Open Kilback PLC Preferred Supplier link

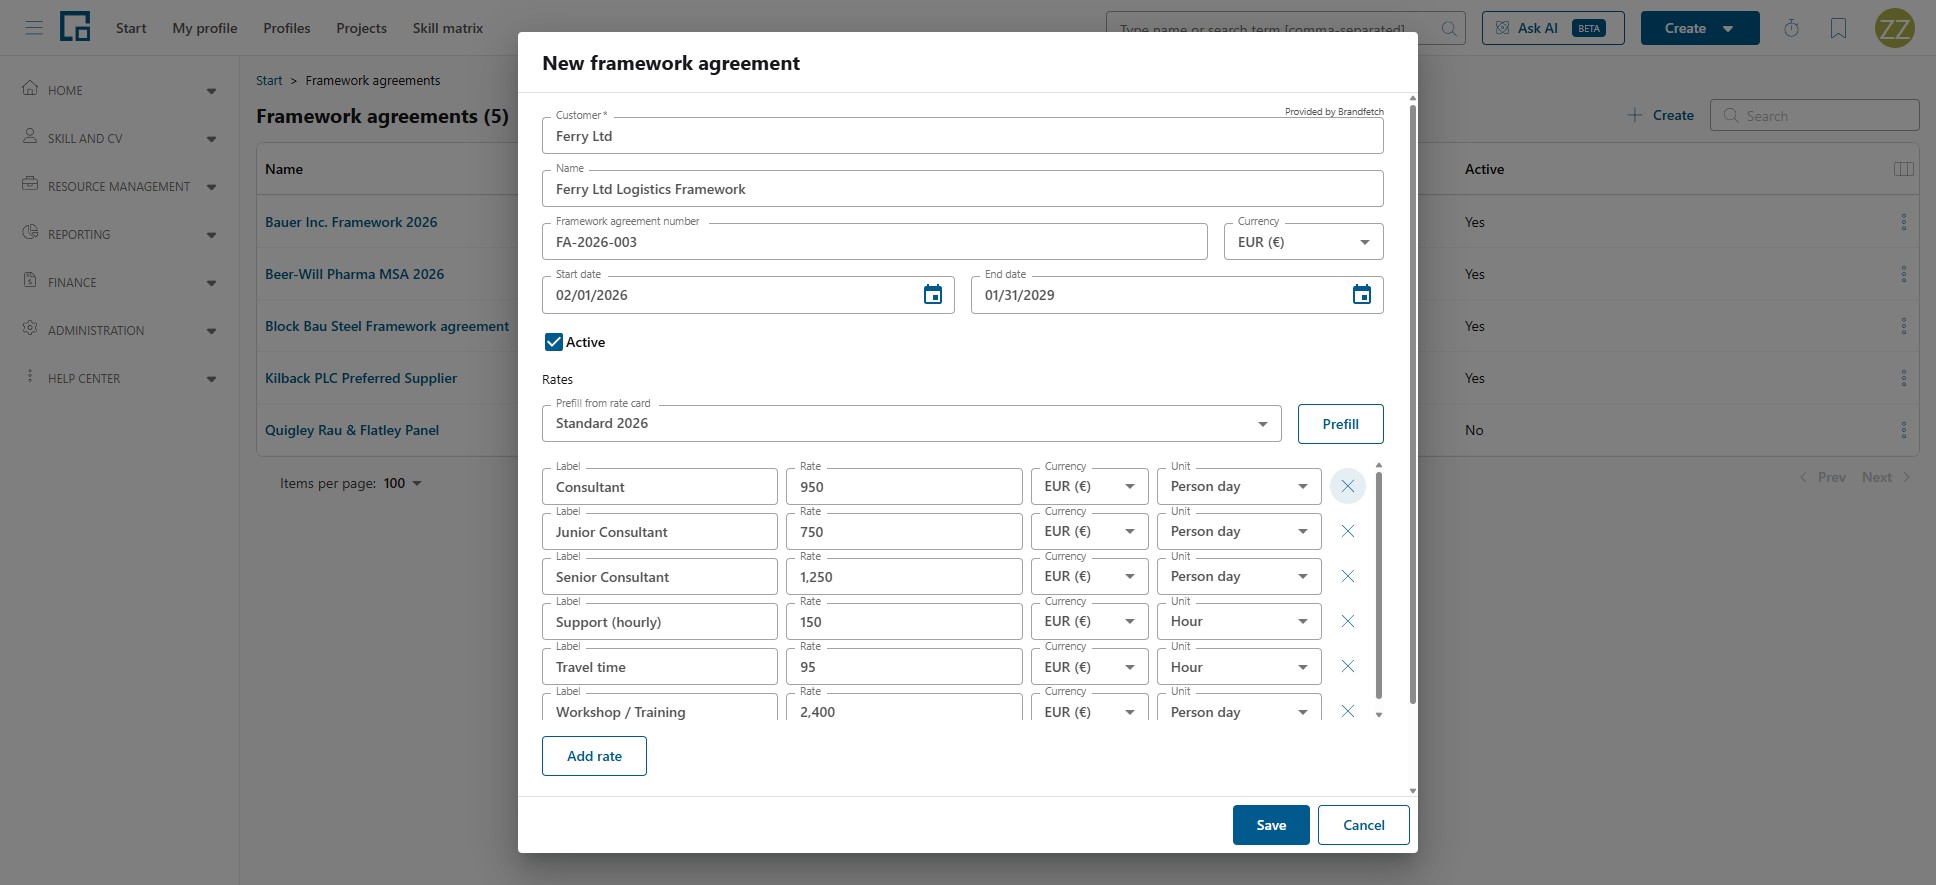[x=361, y=378]
